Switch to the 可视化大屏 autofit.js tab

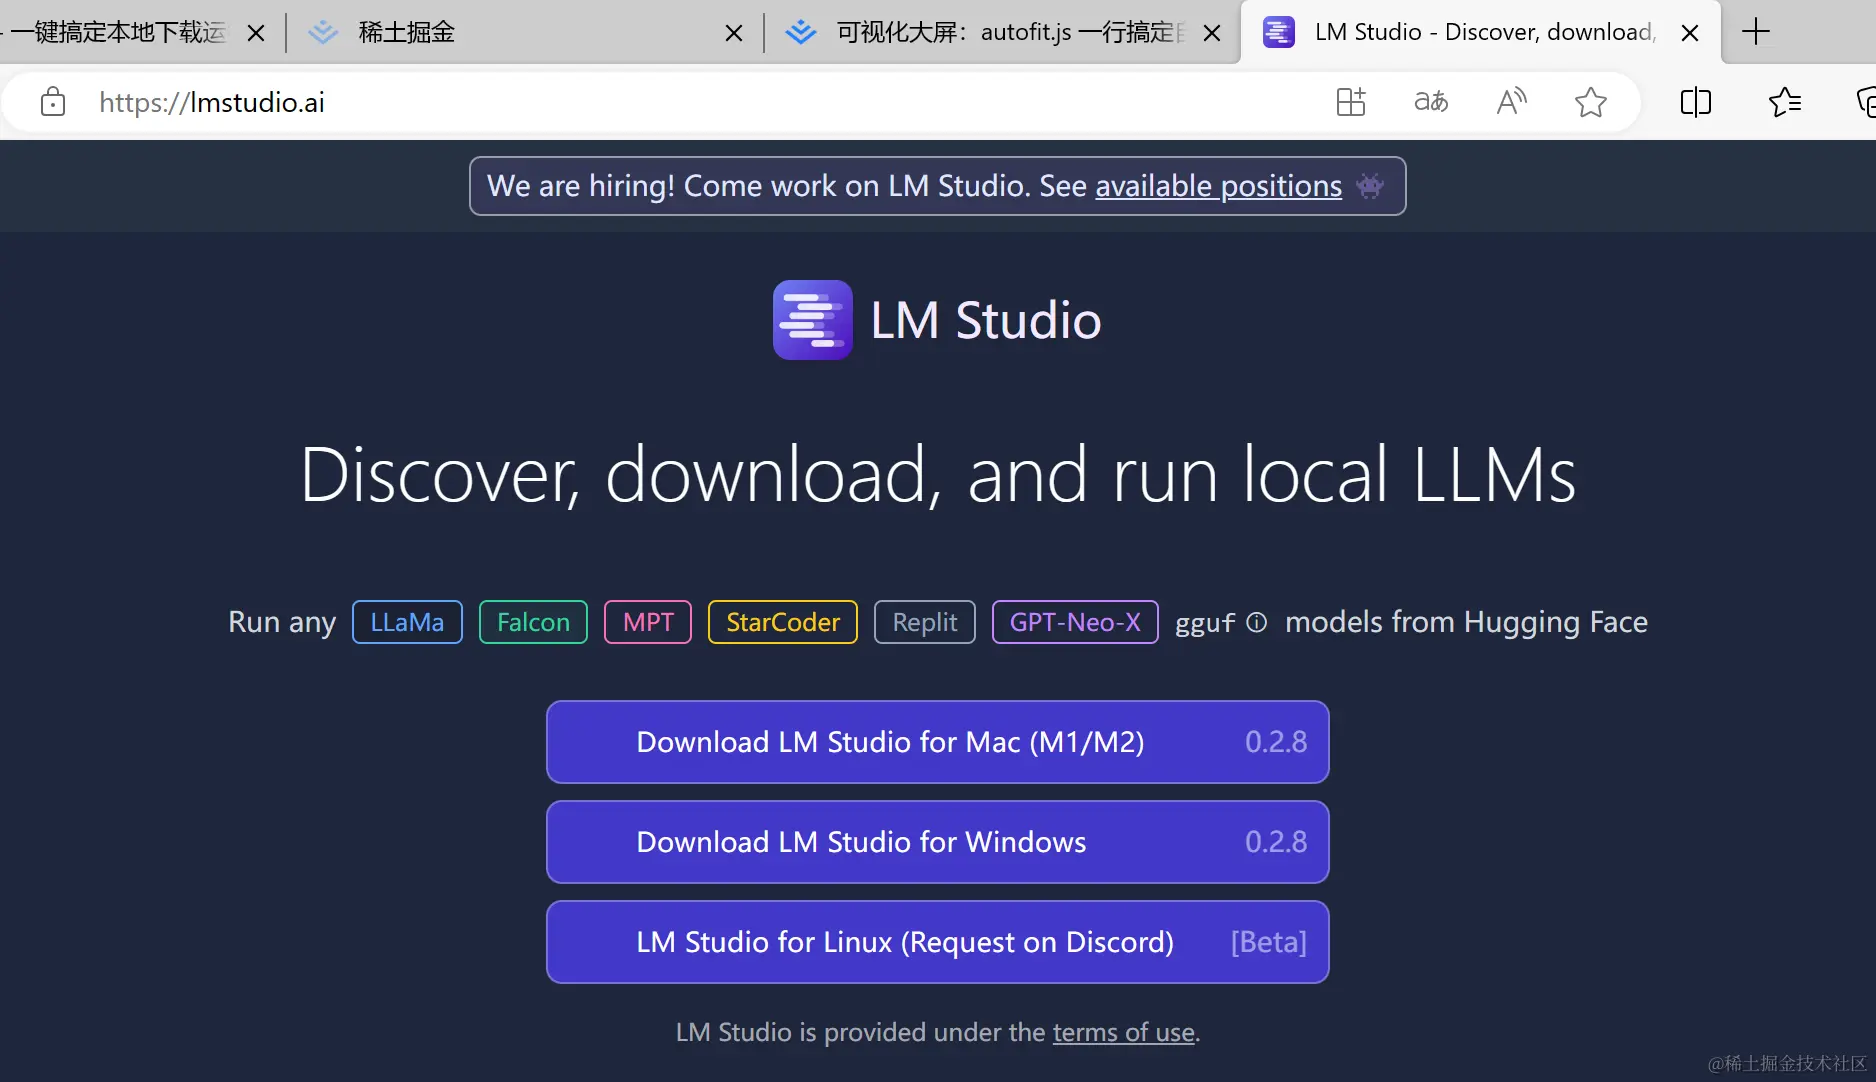[x=1001, y=32]
